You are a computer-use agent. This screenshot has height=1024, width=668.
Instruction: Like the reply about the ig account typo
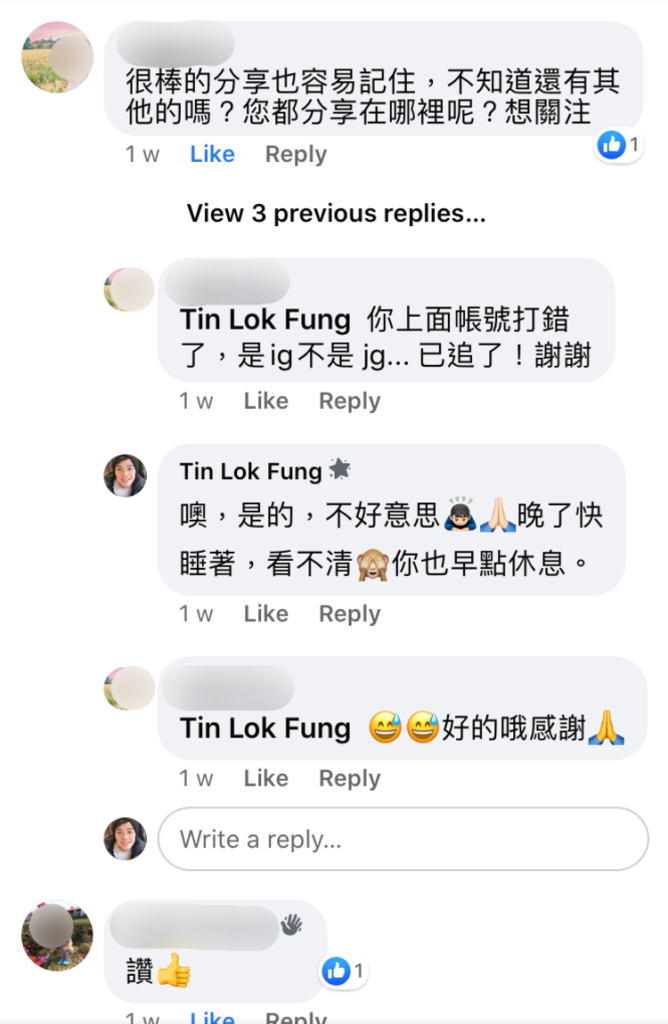pos(265,401)
